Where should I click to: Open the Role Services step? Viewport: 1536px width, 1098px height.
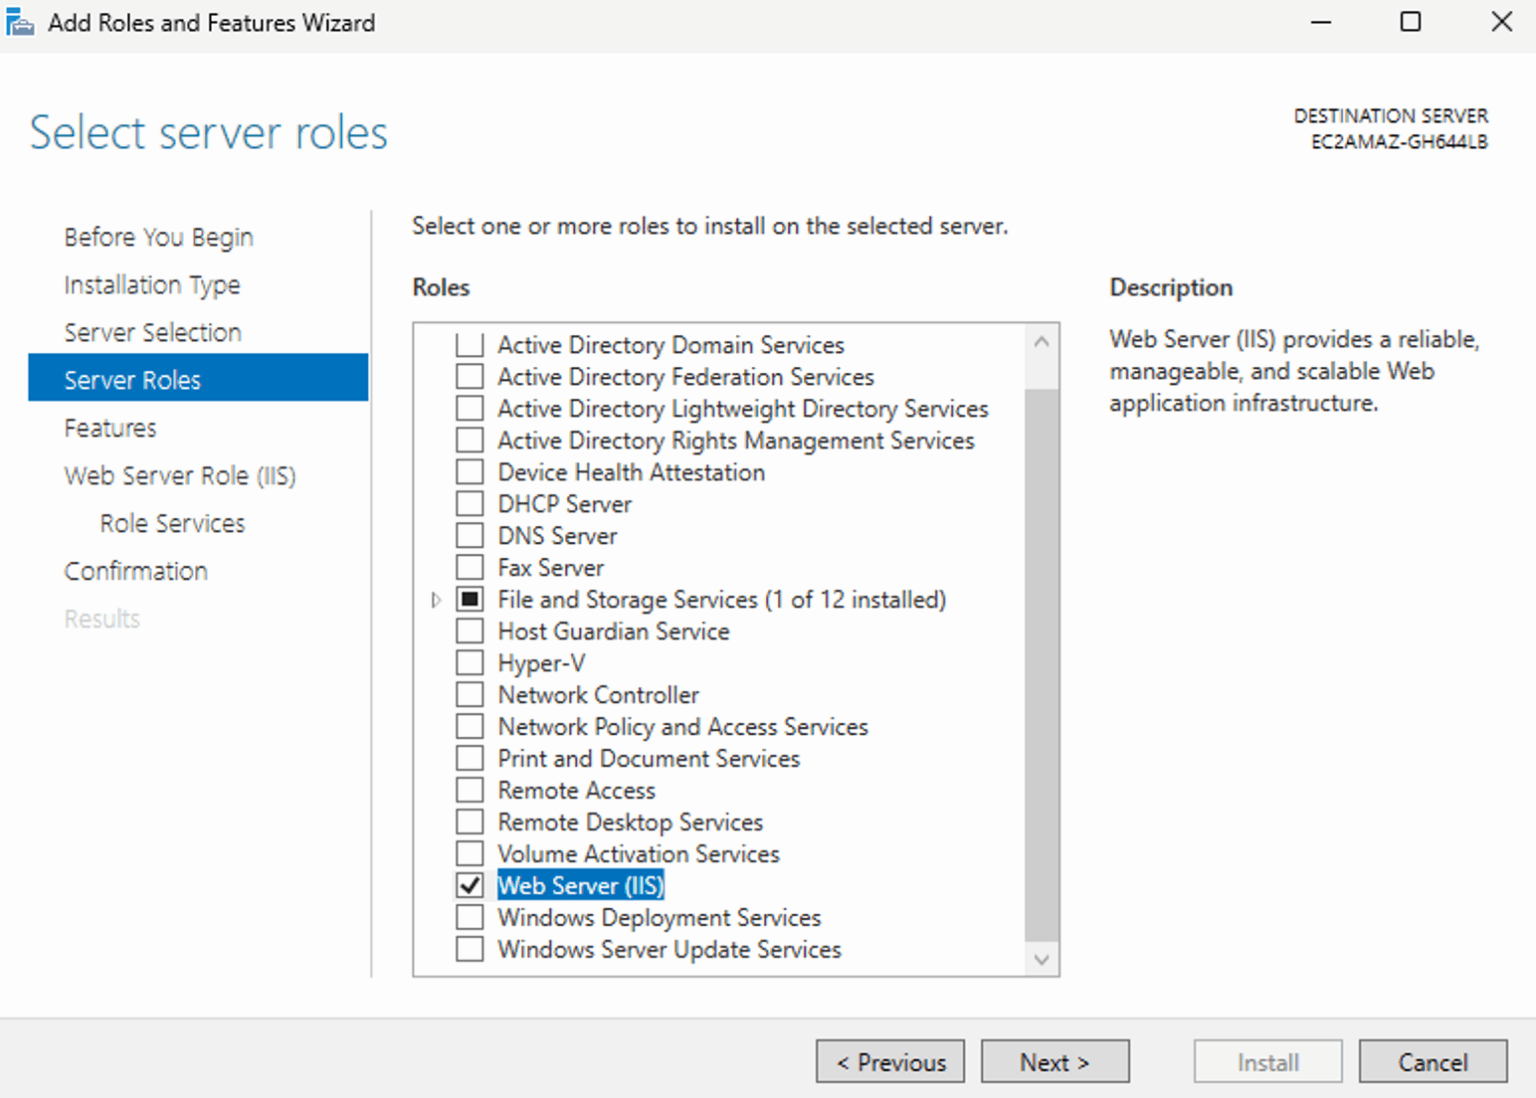tap(172, 523)
